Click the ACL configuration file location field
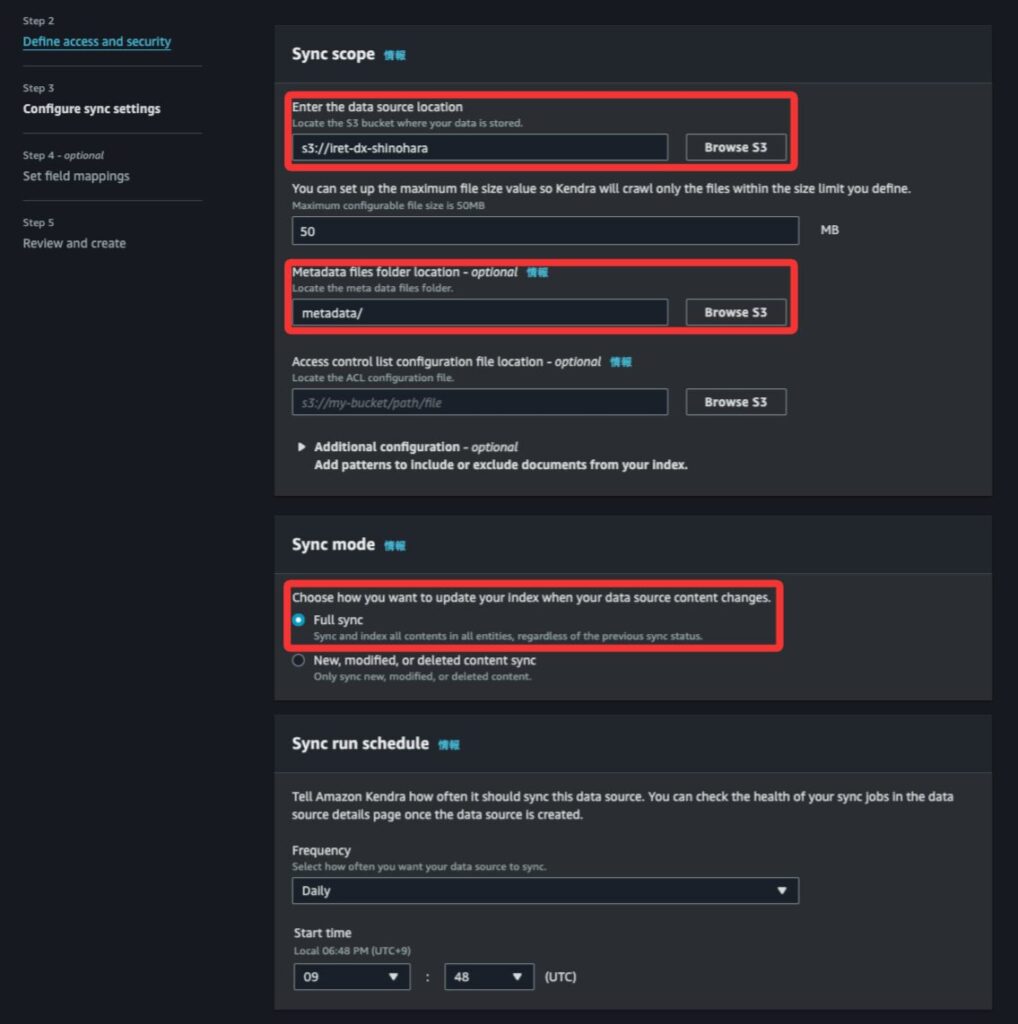This screenshot has width=1018, height=1024. (x=480, y=402)
